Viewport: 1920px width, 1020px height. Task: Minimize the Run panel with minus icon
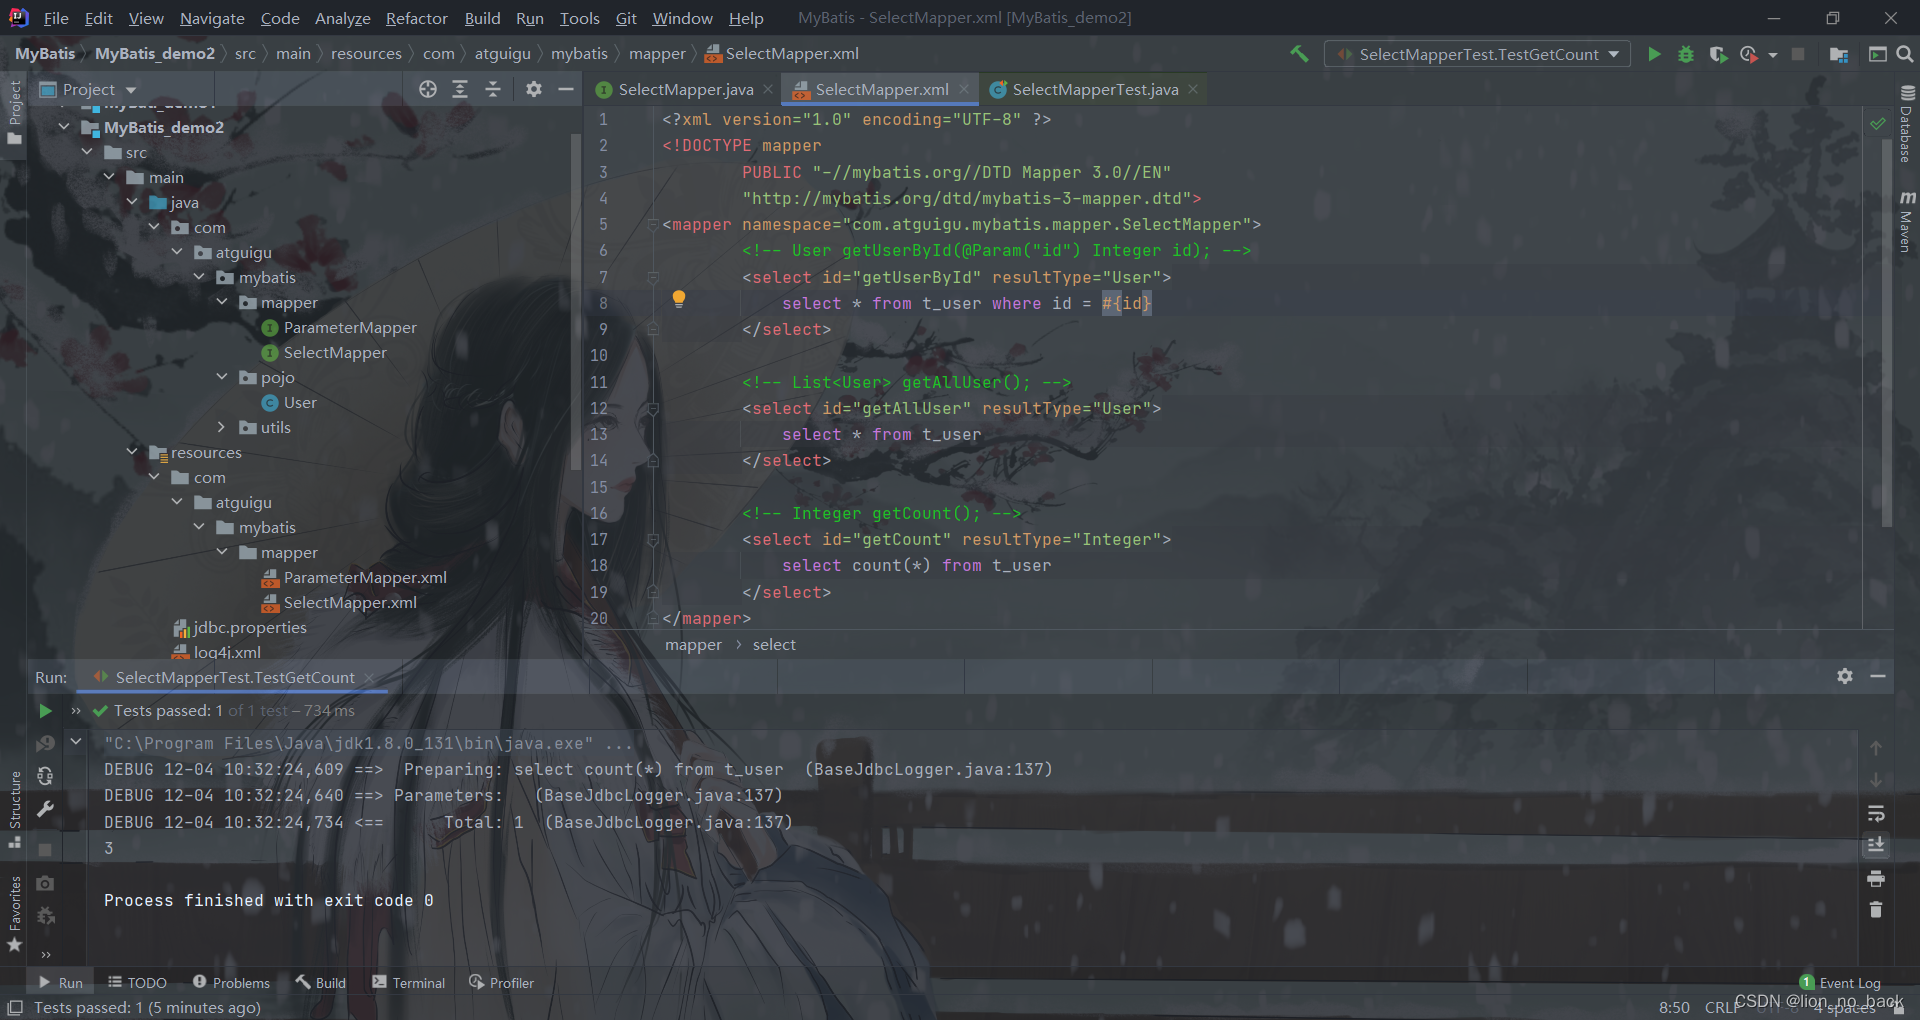1878,676
